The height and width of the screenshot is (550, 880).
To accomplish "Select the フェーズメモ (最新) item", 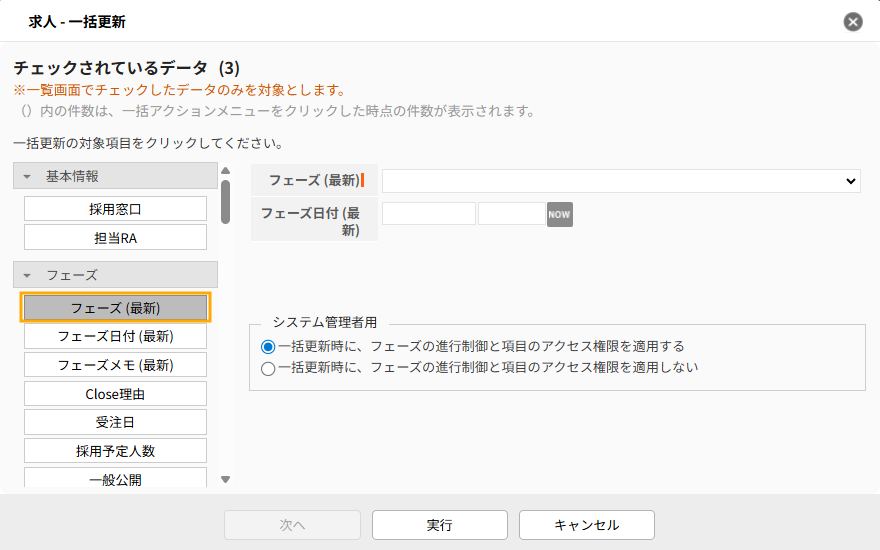I will [115, 365].
